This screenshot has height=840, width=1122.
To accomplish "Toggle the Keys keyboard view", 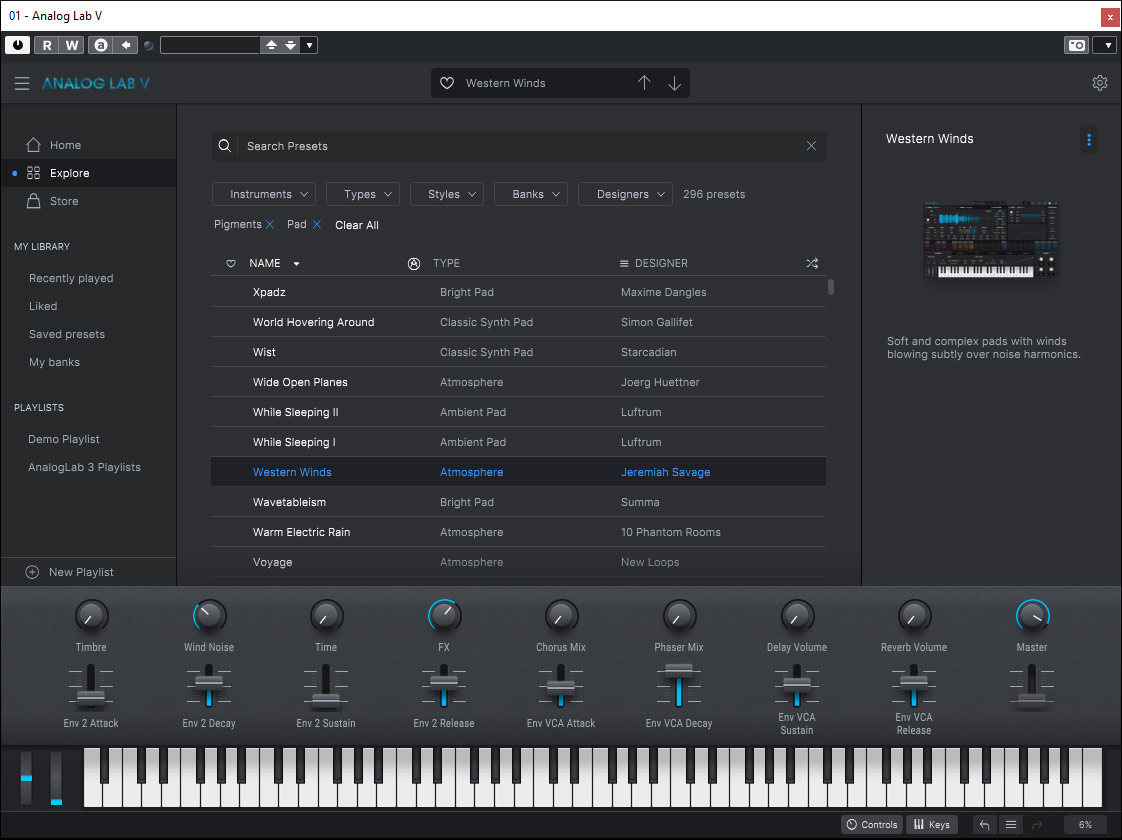I will [931, 825].
